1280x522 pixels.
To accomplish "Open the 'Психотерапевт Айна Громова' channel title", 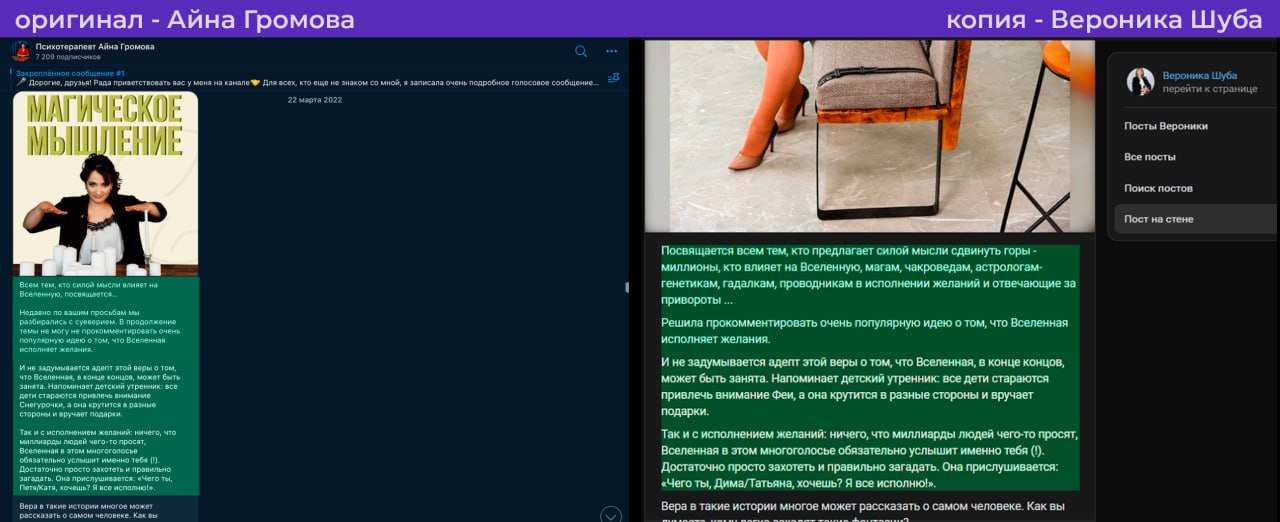I will coord(95,46).
